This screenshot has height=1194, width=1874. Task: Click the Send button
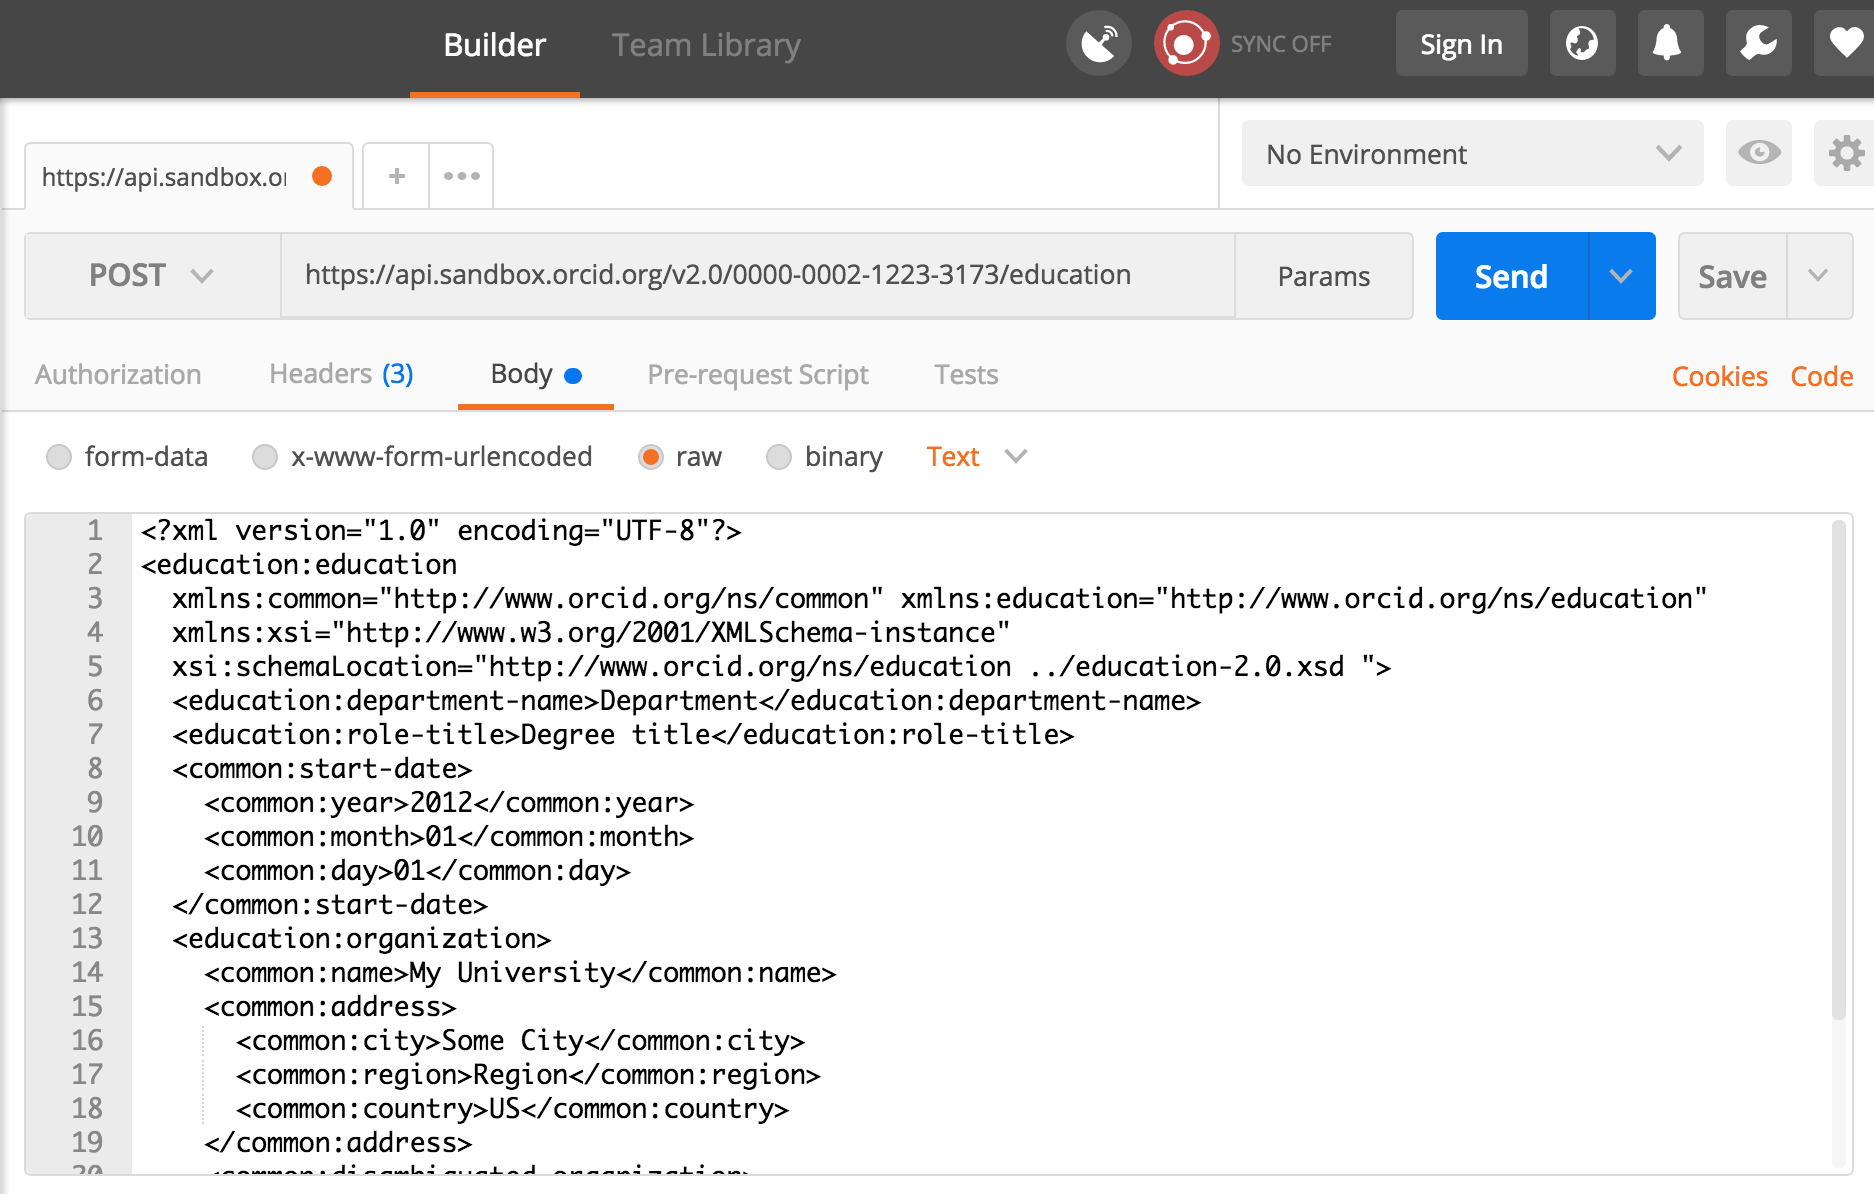[1511, 276]
